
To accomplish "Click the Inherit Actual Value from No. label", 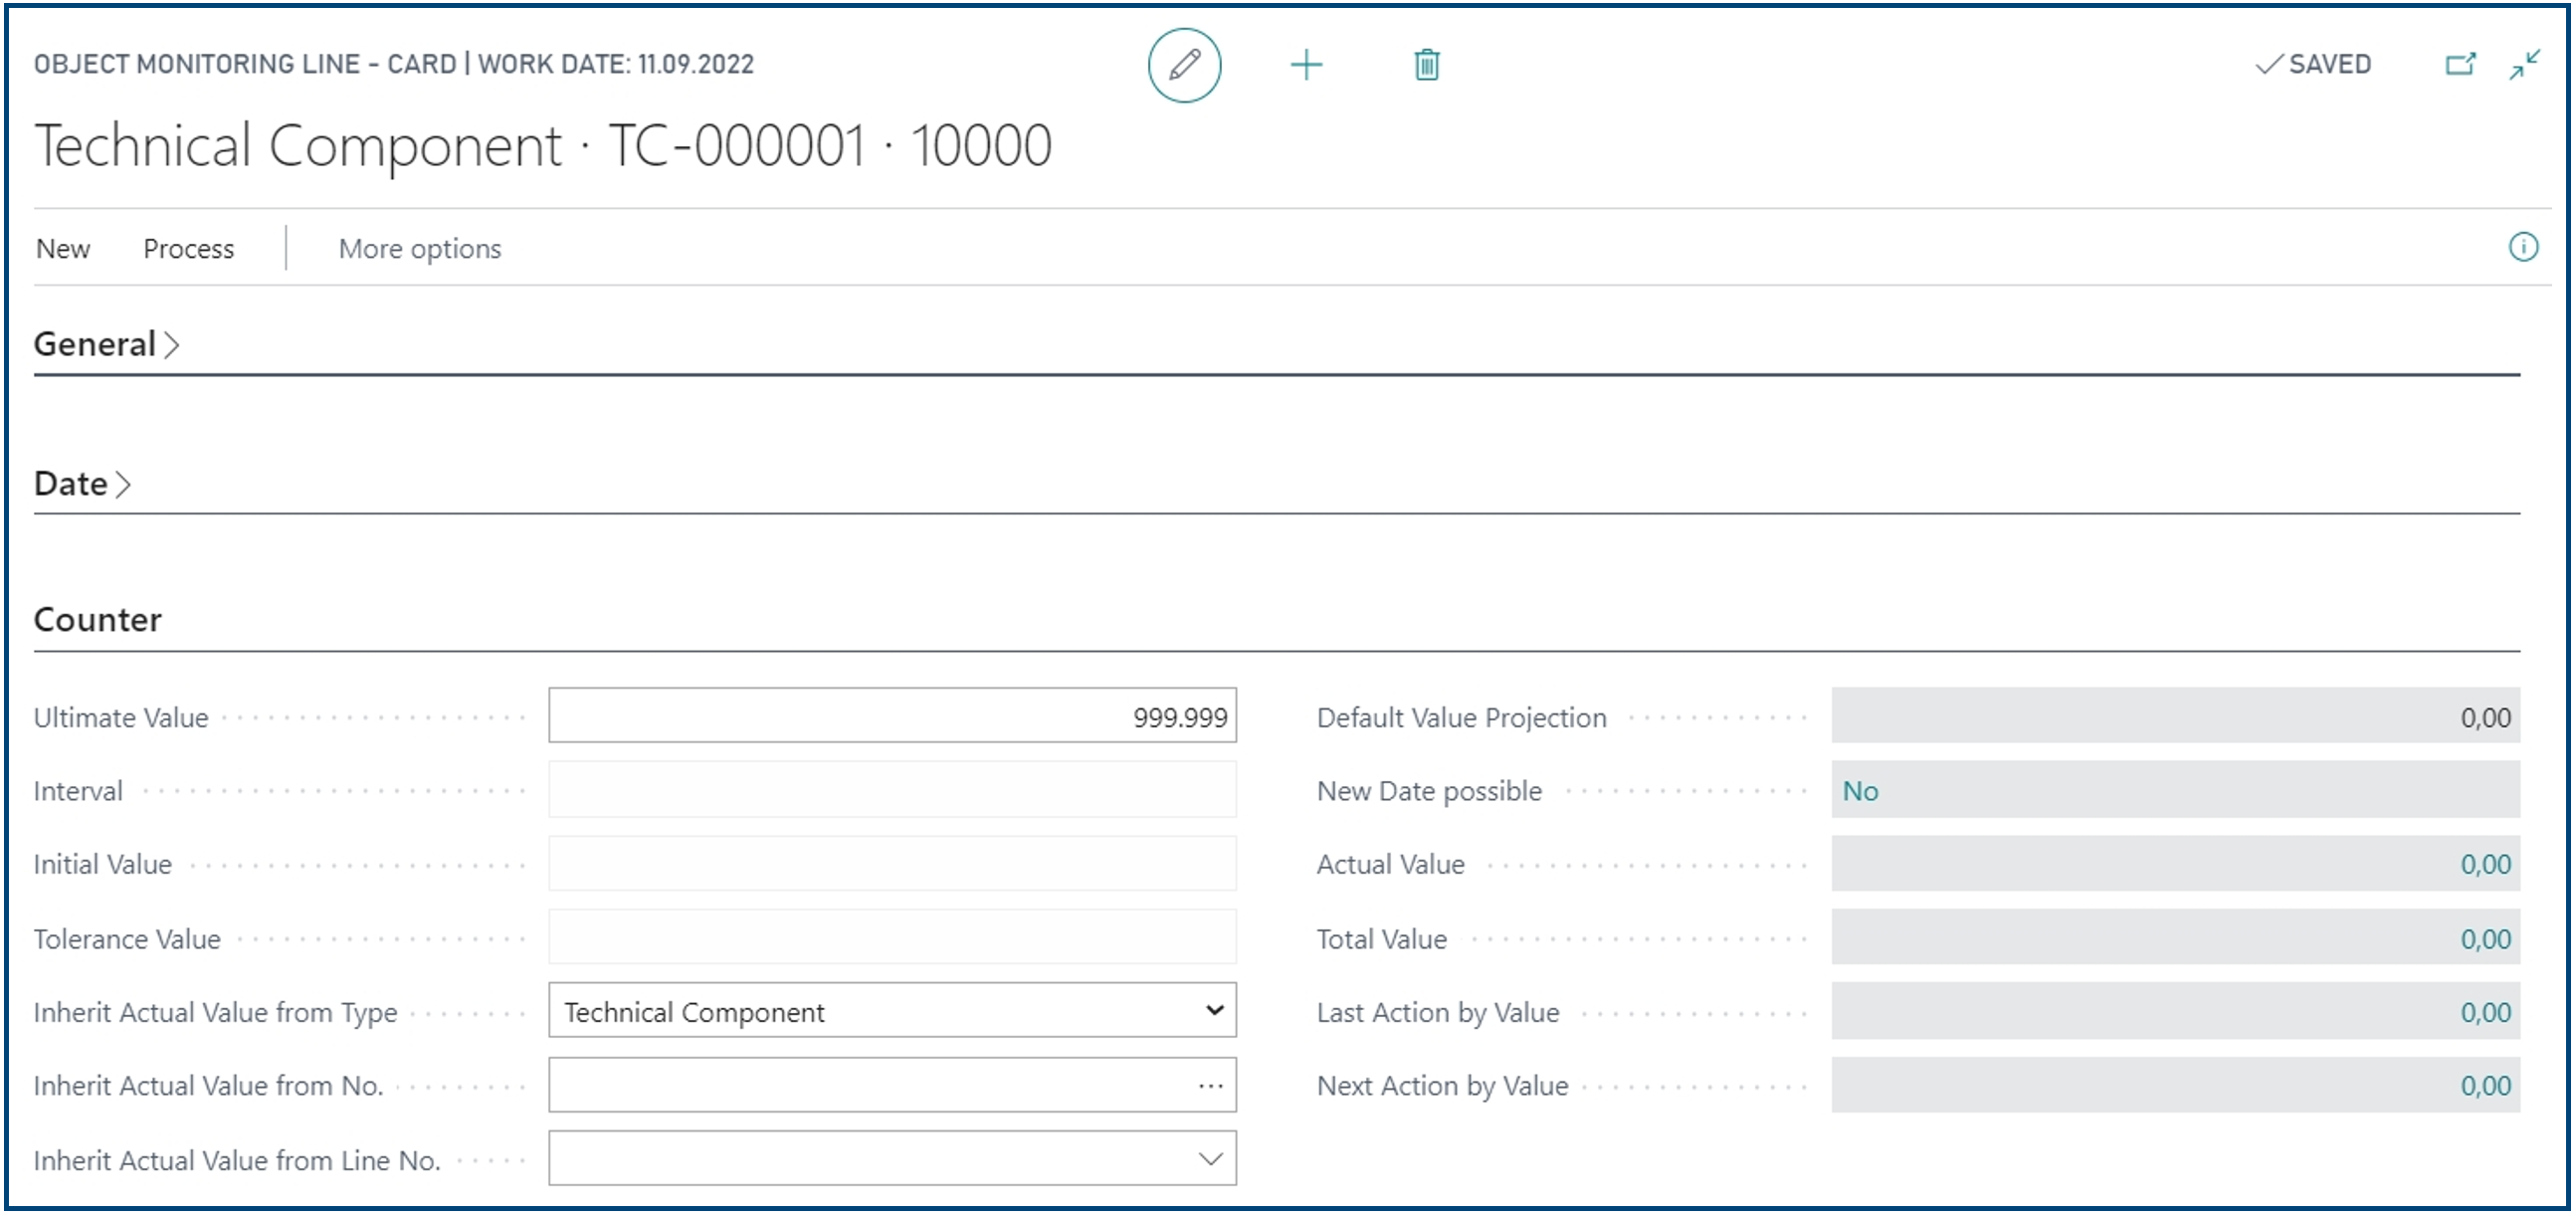I will 209,1086.
